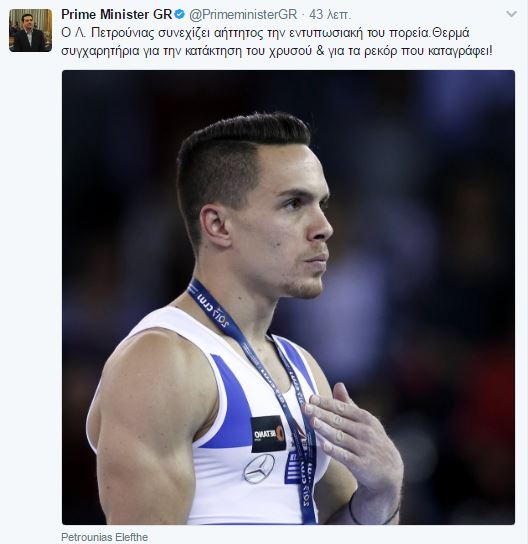This screenshot has width=528, height=544.
Task: Open the 43 λεπ. timestamp link
Action: point(330,15)
